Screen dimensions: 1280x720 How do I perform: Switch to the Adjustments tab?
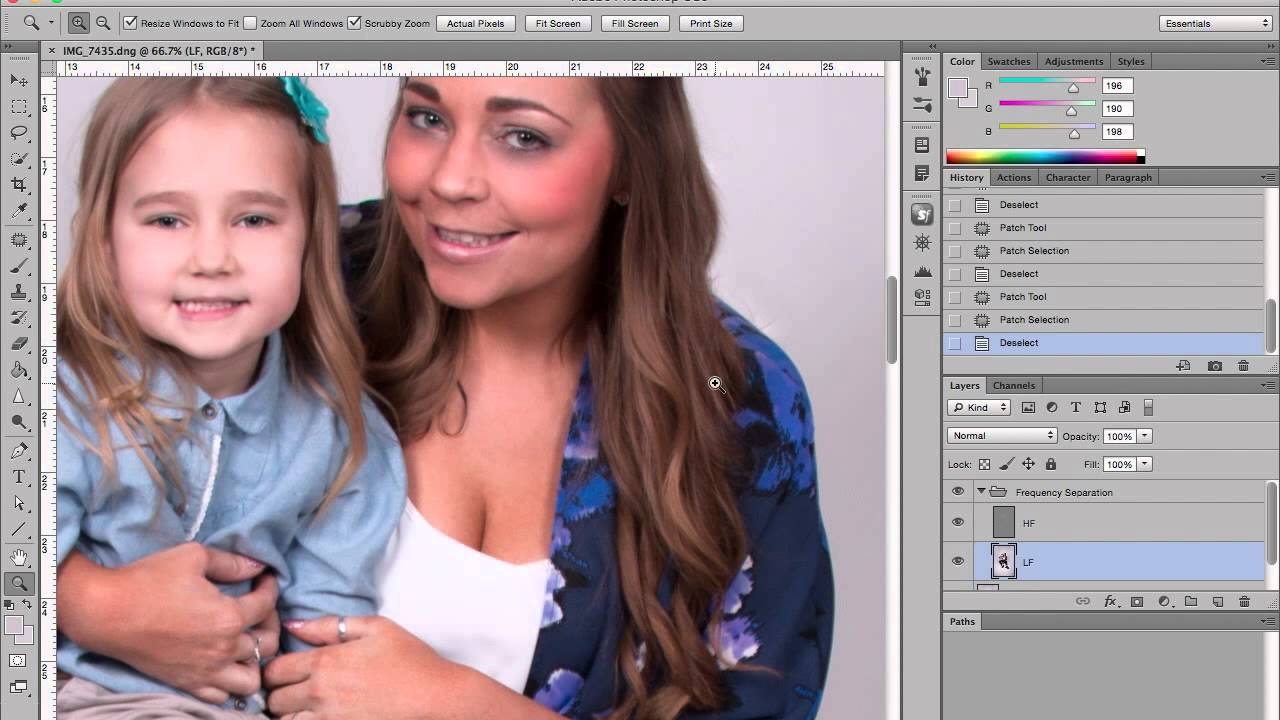click(1074, 62)
